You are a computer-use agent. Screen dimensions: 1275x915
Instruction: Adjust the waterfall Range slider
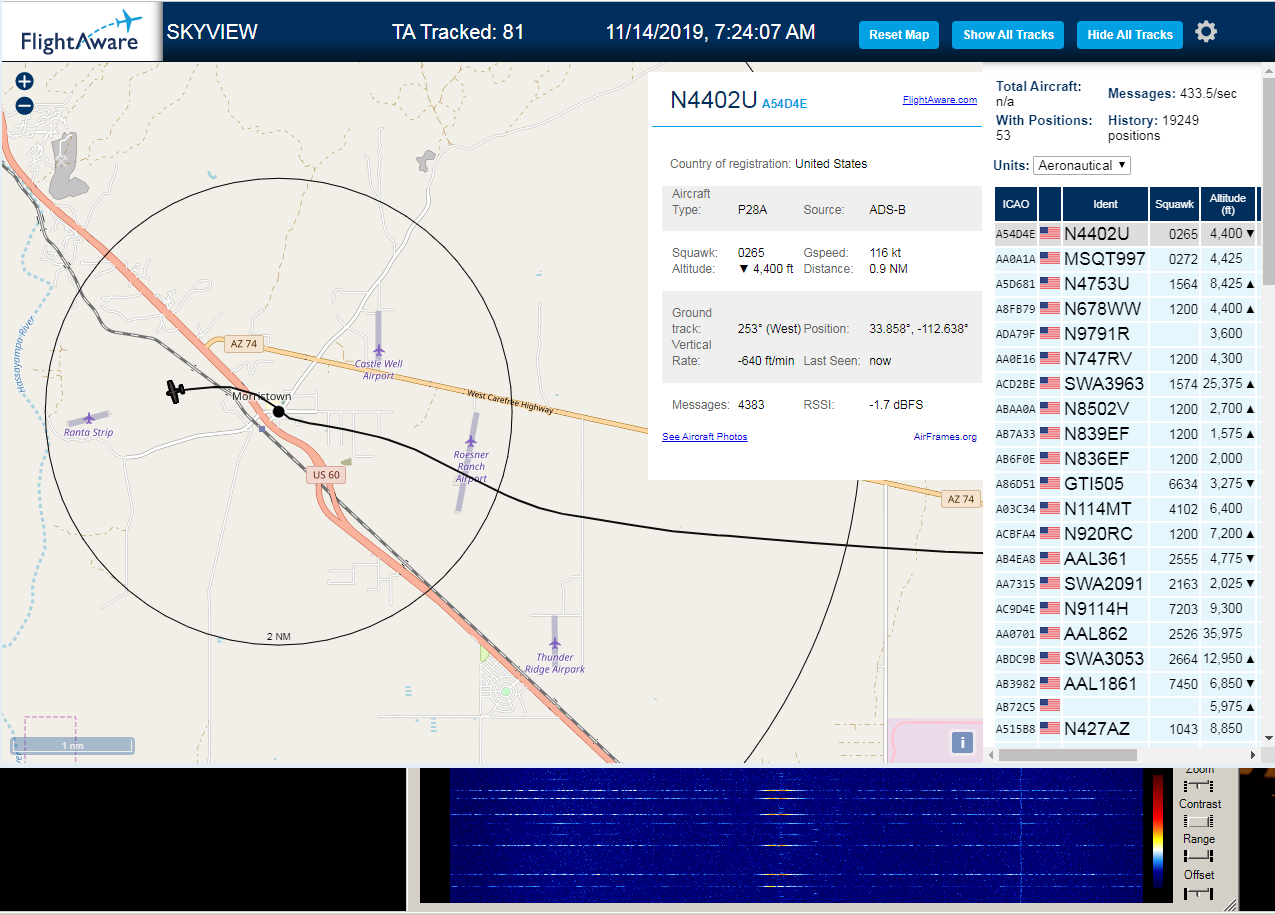tap(1198, 856)
